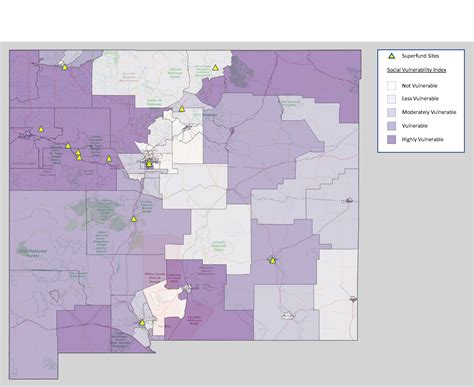Image resolution: width=474 pixels, height=387 pixels.
Task: Select Superfund triangle just north of the white central counties
Action: click(182, 109)
